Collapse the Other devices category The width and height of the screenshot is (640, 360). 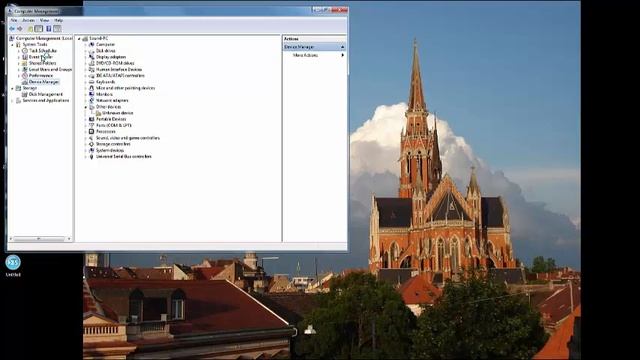coord(86,107)
